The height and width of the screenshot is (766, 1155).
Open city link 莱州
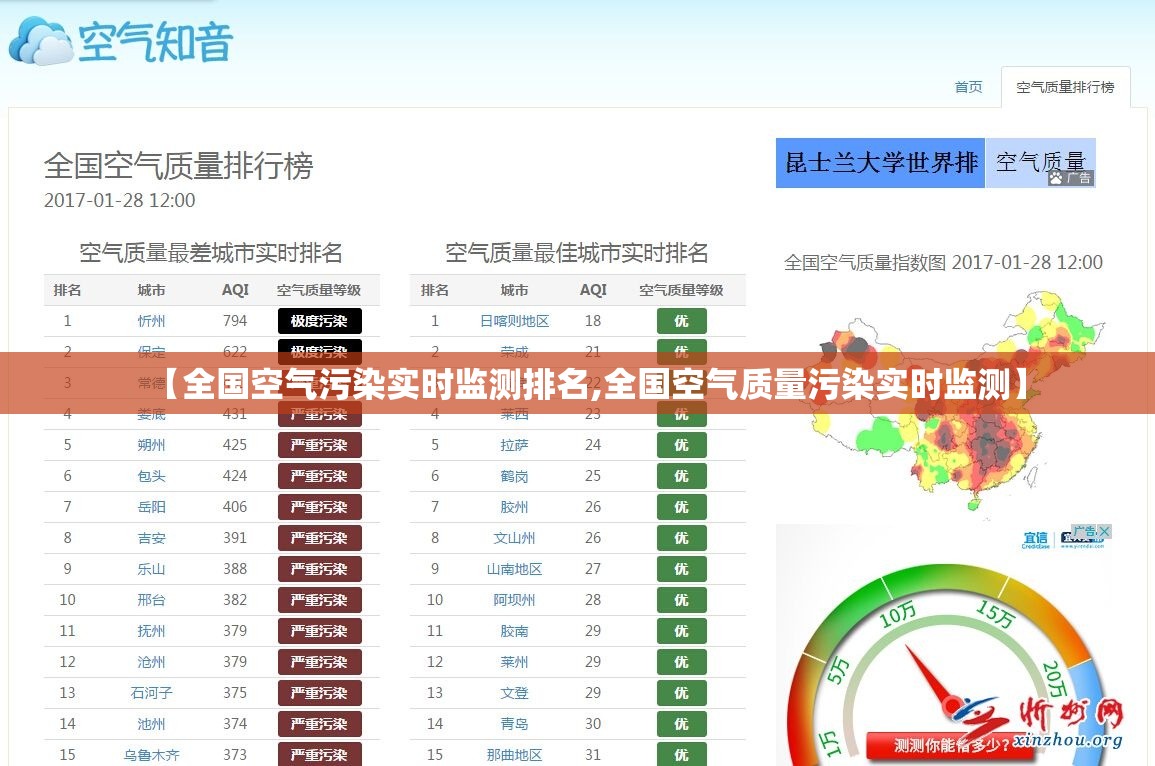(514, 661)
